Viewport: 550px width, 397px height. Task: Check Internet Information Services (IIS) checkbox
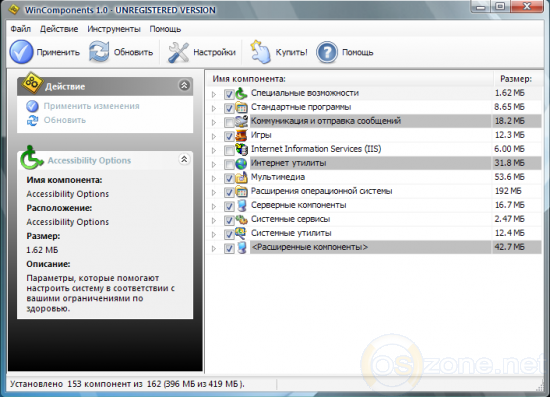coord(229,150)
